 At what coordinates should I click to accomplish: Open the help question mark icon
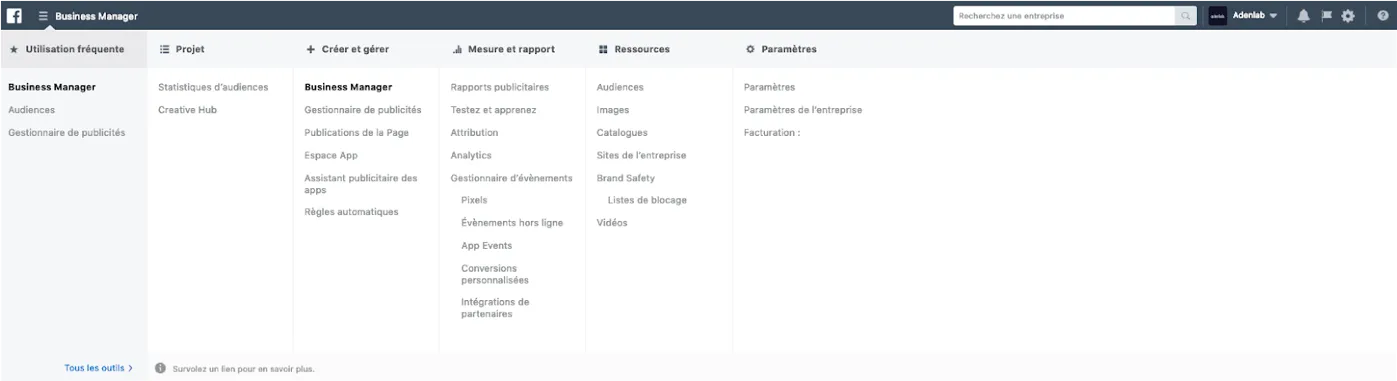pyautogui.click(x=1383, y=16)
